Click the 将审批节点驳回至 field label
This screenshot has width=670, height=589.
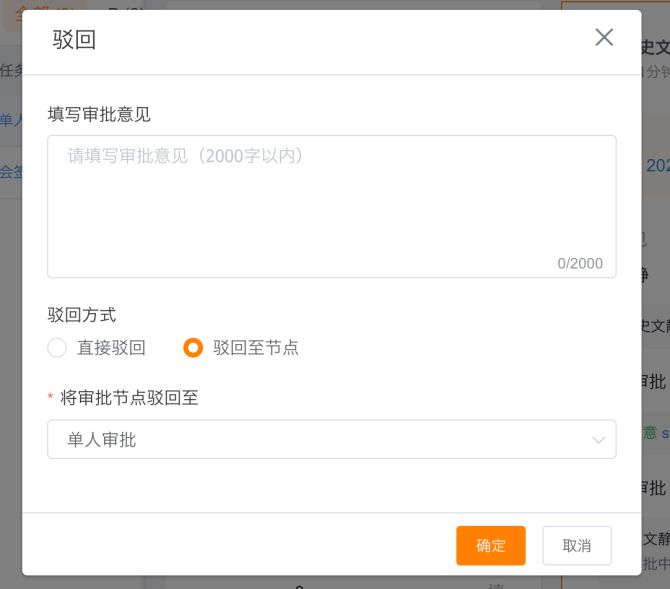pos(129,398)
